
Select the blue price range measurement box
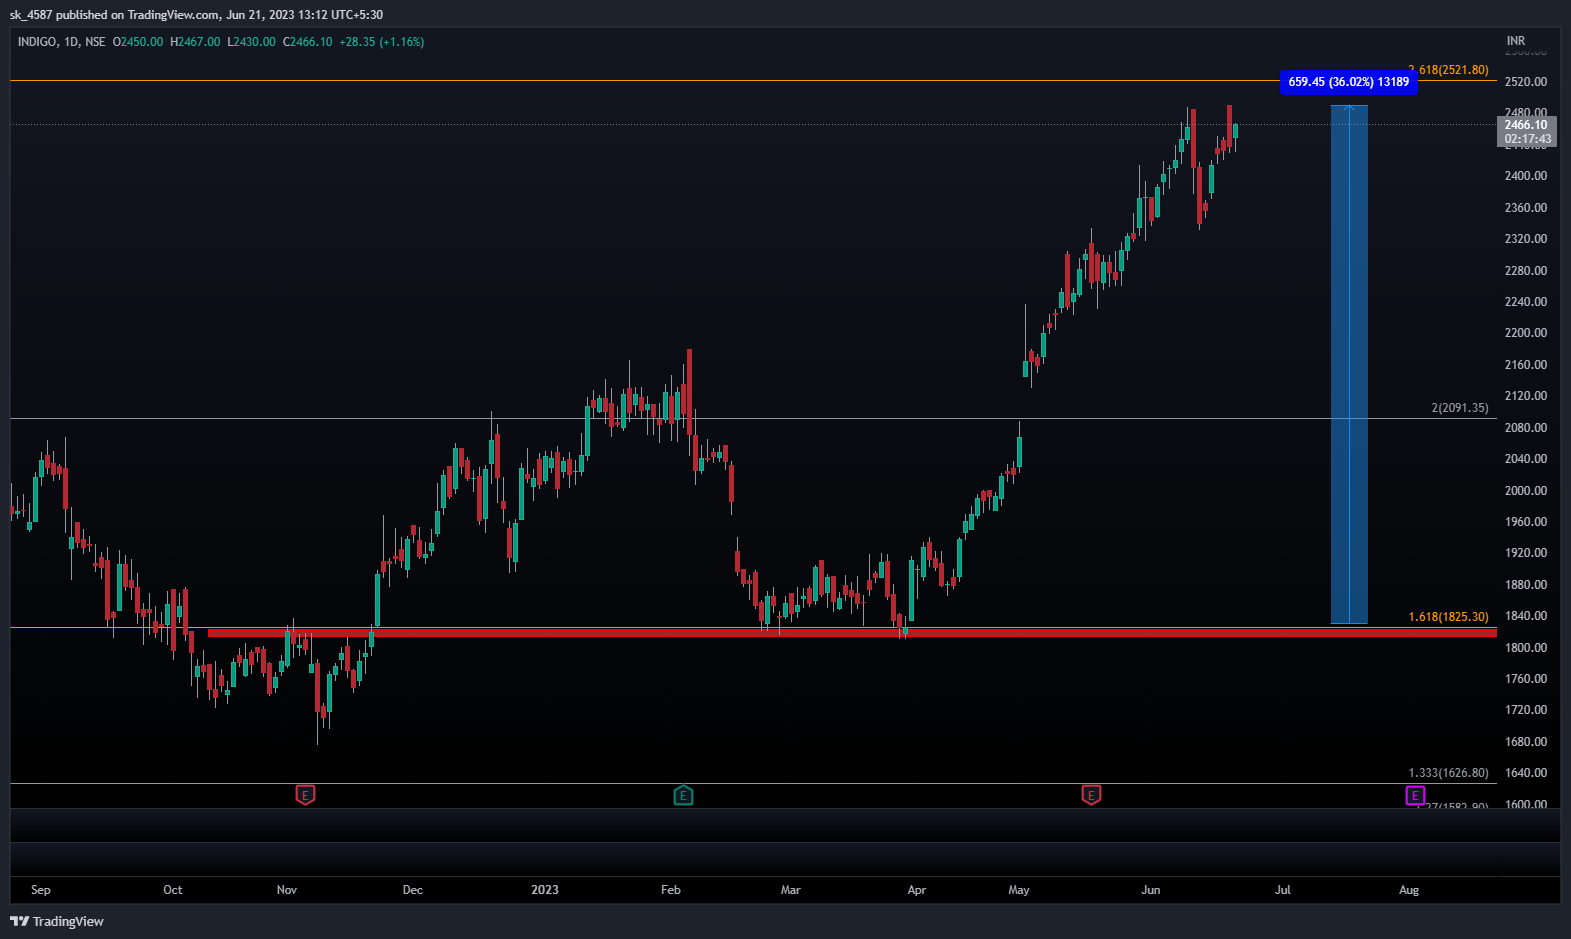pyautogui.click(x=1349, y=364)
